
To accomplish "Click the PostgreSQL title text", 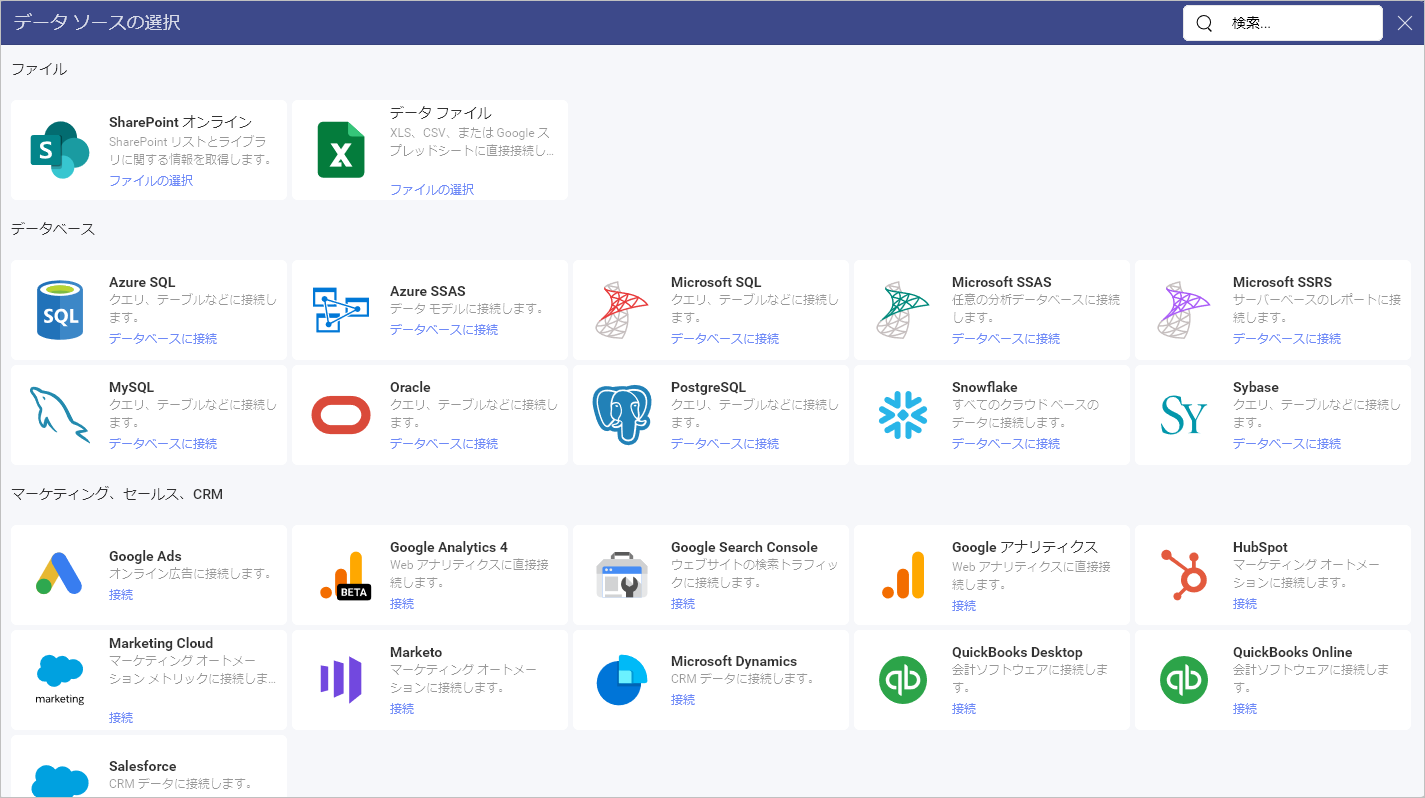I will coord(708,388).
